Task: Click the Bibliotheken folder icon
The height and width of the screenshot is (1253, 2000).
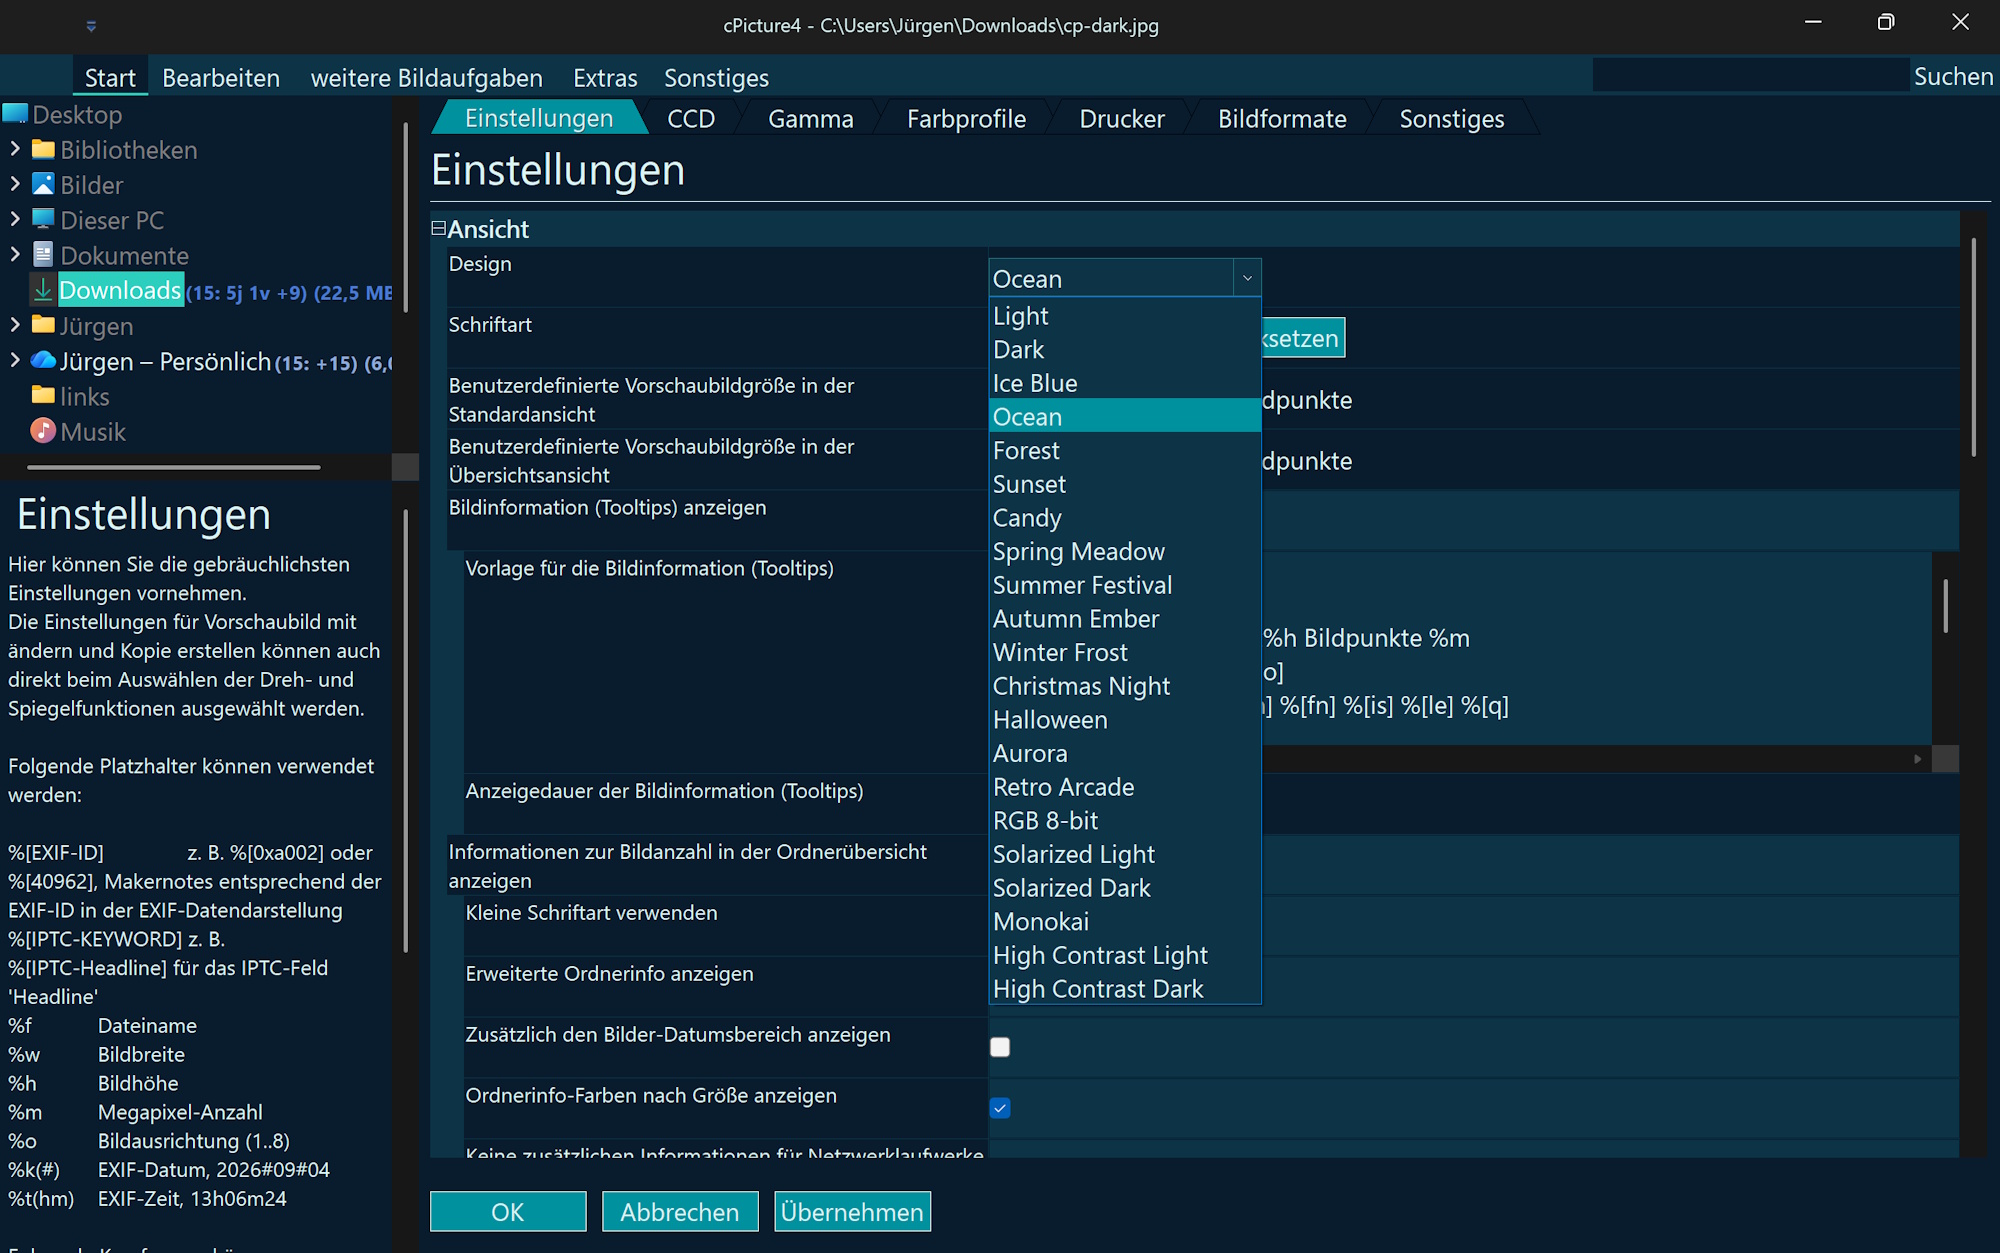Action: click(43, 150)
